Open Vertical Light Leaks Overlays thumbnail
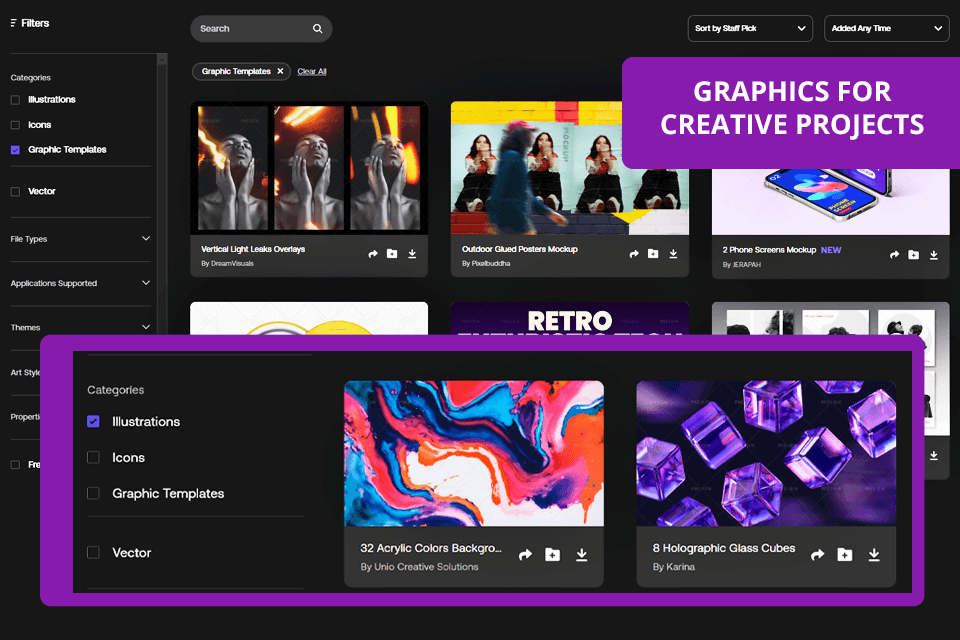This screenshot has height=640, width=960. coord(309,168)
